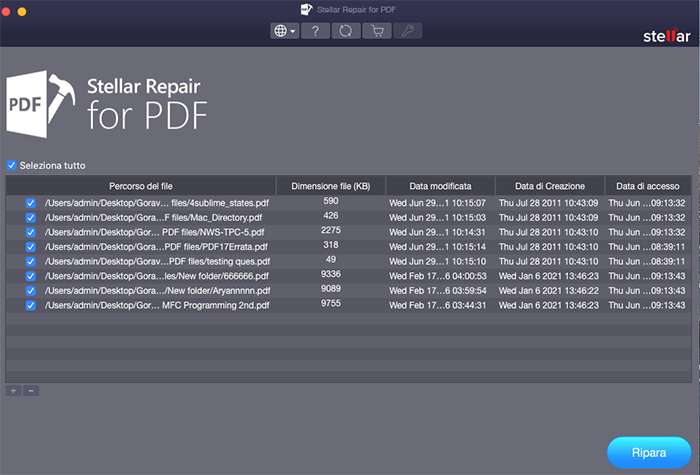This screenshot has width=700, height=475.
Task: Uncheck the Mac_Directory.pdf row checkbox
Action: 30,218
